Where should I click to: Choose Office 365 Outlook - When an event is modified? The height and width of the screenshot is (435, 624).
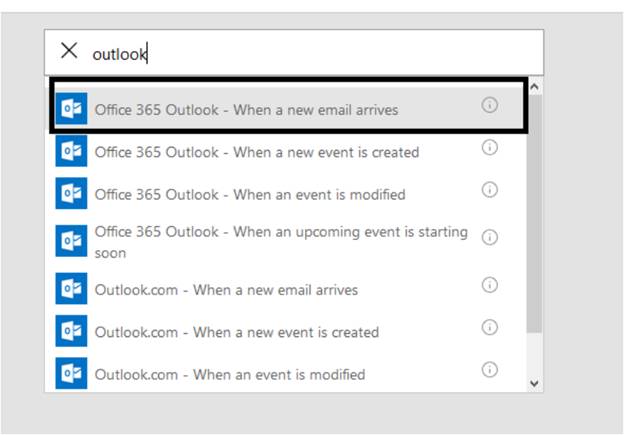click(x=250, y=194)
